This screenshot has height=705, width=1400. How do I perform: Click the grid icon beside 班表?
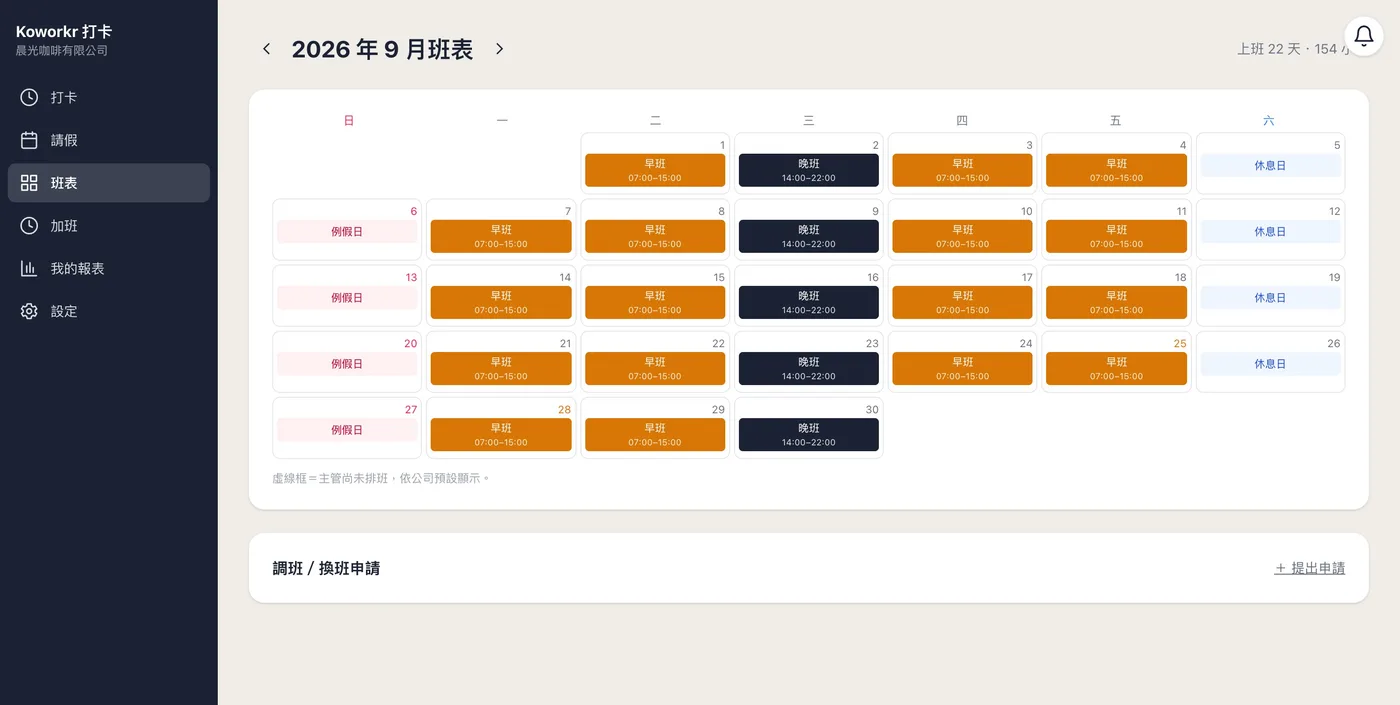click(29, 183)
